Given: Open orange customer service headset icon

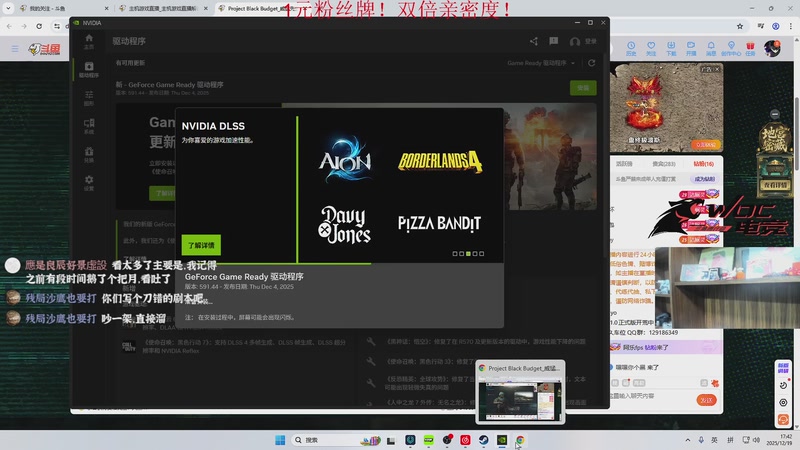Looking at the screenshot, I should pyautogui.click(x=783, y=419).
